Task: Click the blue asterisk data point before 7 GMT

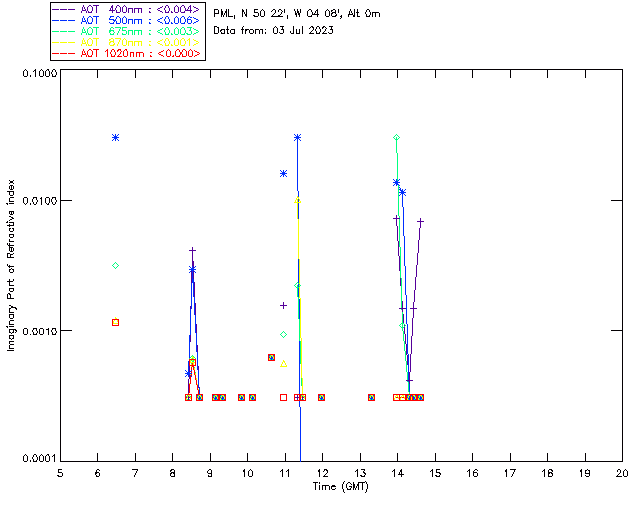Action: [116, 138]
